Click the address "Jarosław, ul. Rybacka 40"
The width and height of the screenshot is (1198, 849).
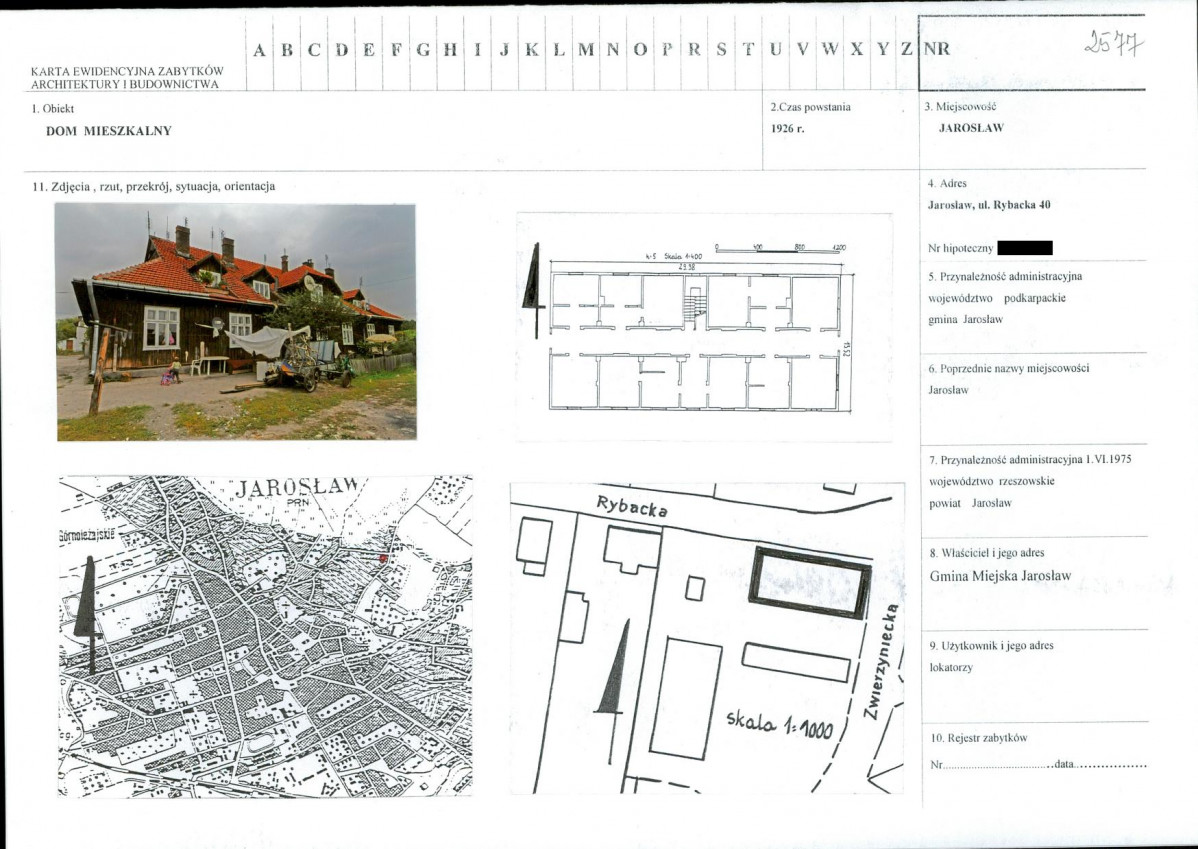(989, 205)
